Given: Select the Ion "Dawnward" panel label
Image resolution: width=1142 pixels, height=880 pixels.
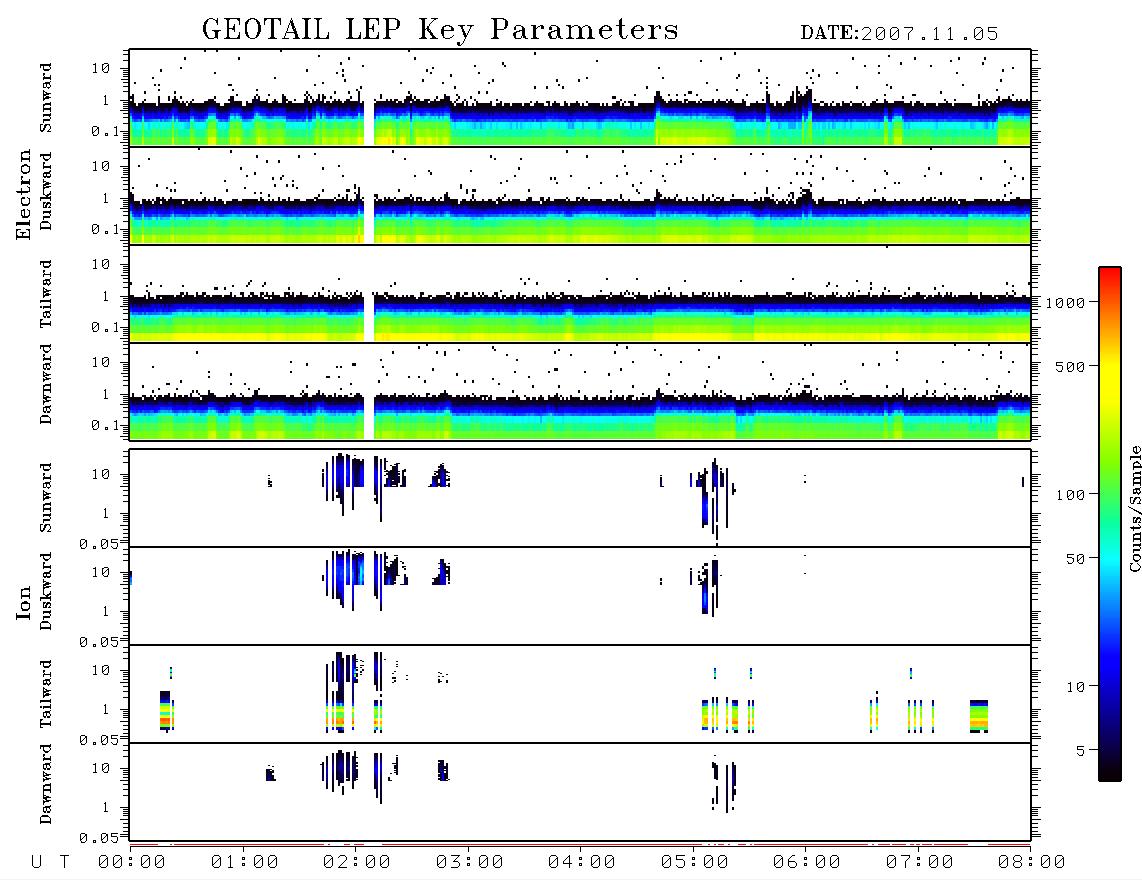Looking at the screenshot, I should coord(46,784).
